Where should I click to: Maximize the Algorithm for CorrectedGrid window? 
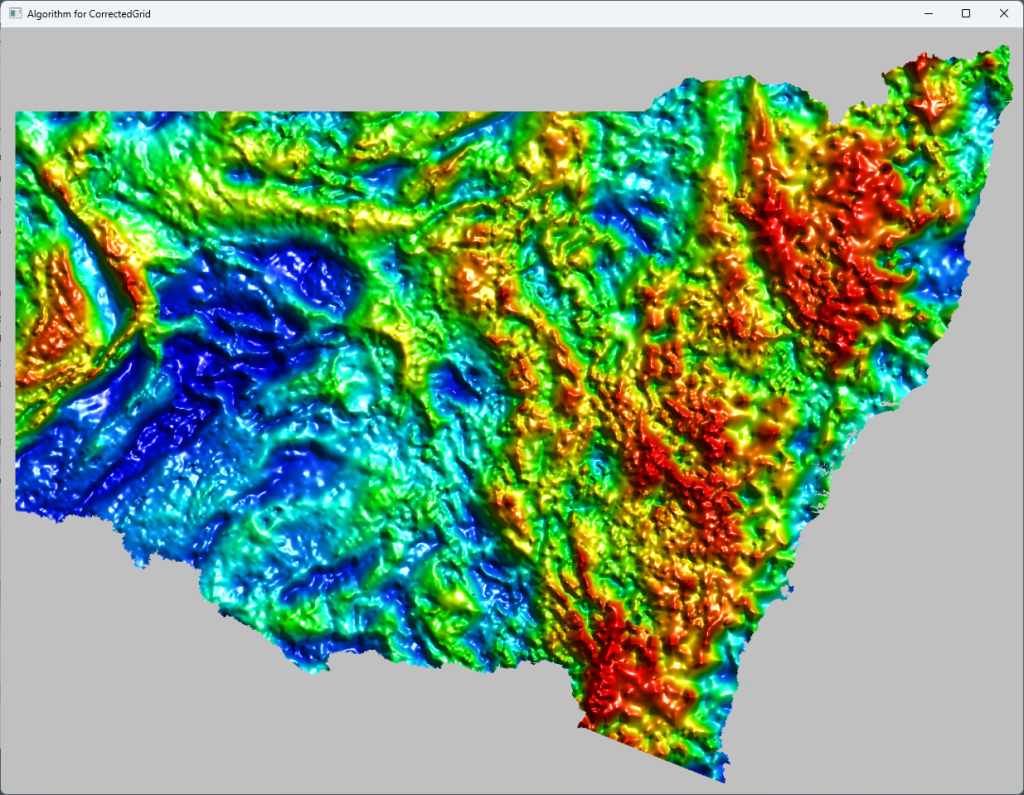(x=965, y=13)
